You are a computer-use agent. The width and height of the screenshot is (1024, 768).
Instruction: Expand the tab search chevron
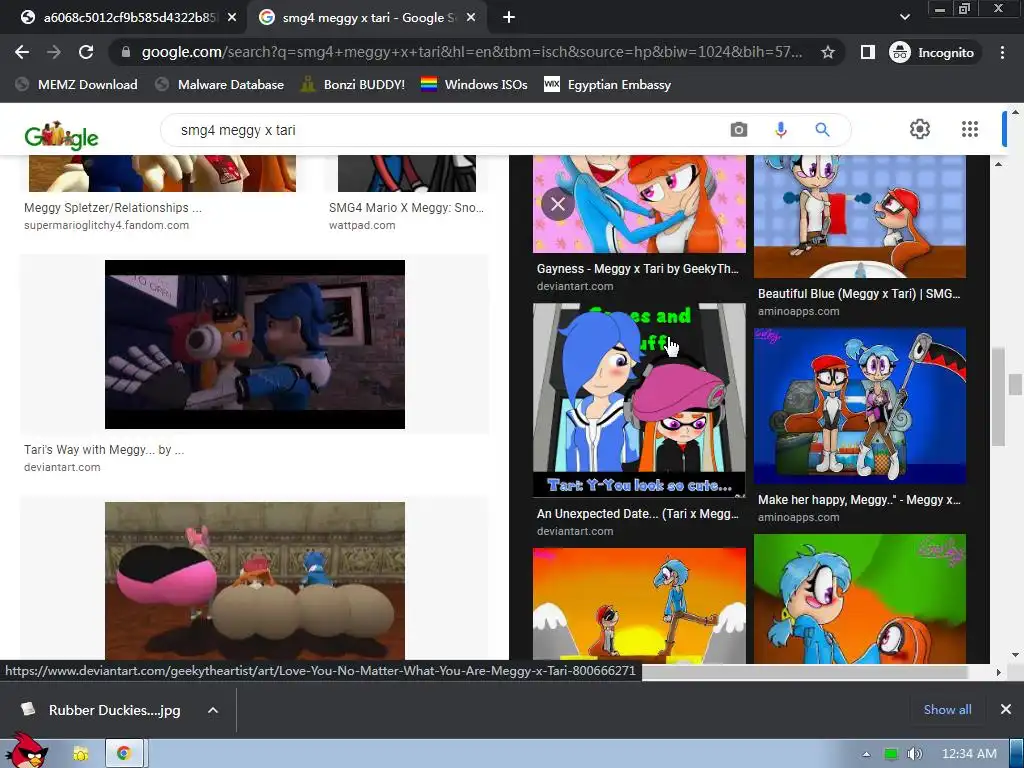(x=904, y=17)
